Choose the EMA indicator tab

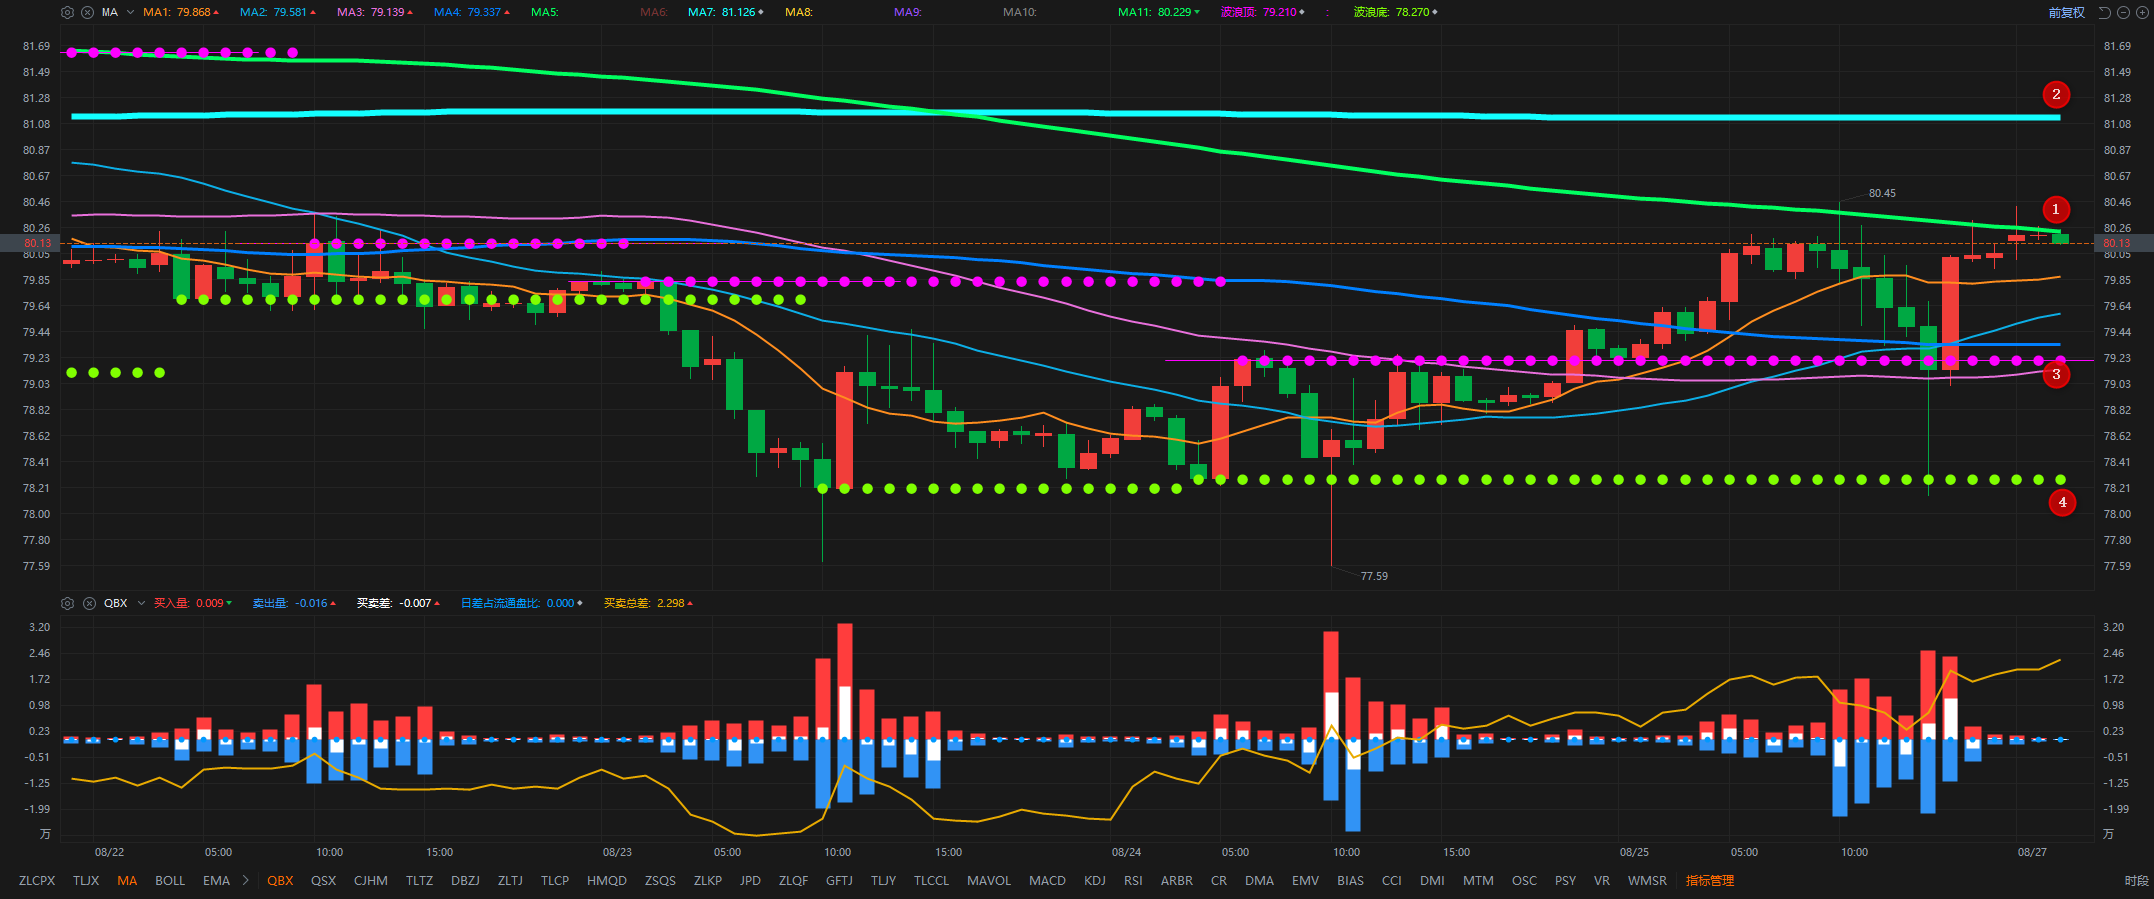tap(216, 880)
